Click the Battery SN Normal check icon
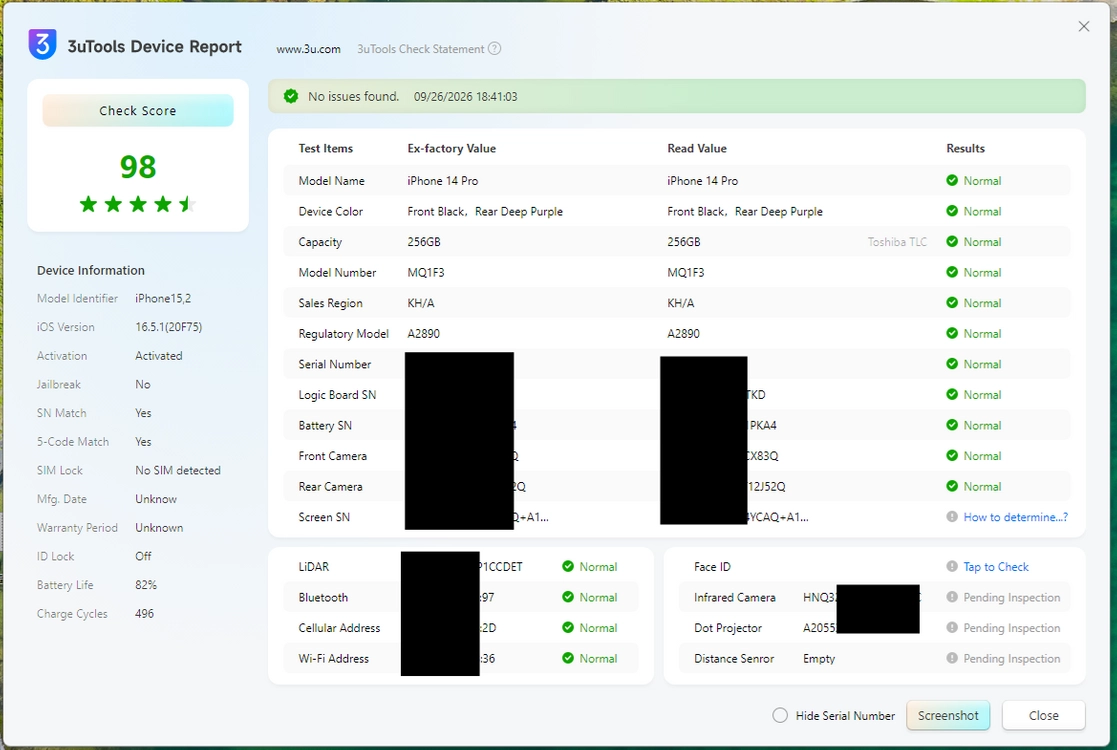This screenshot has height=750, width=1117. (952, 425)
